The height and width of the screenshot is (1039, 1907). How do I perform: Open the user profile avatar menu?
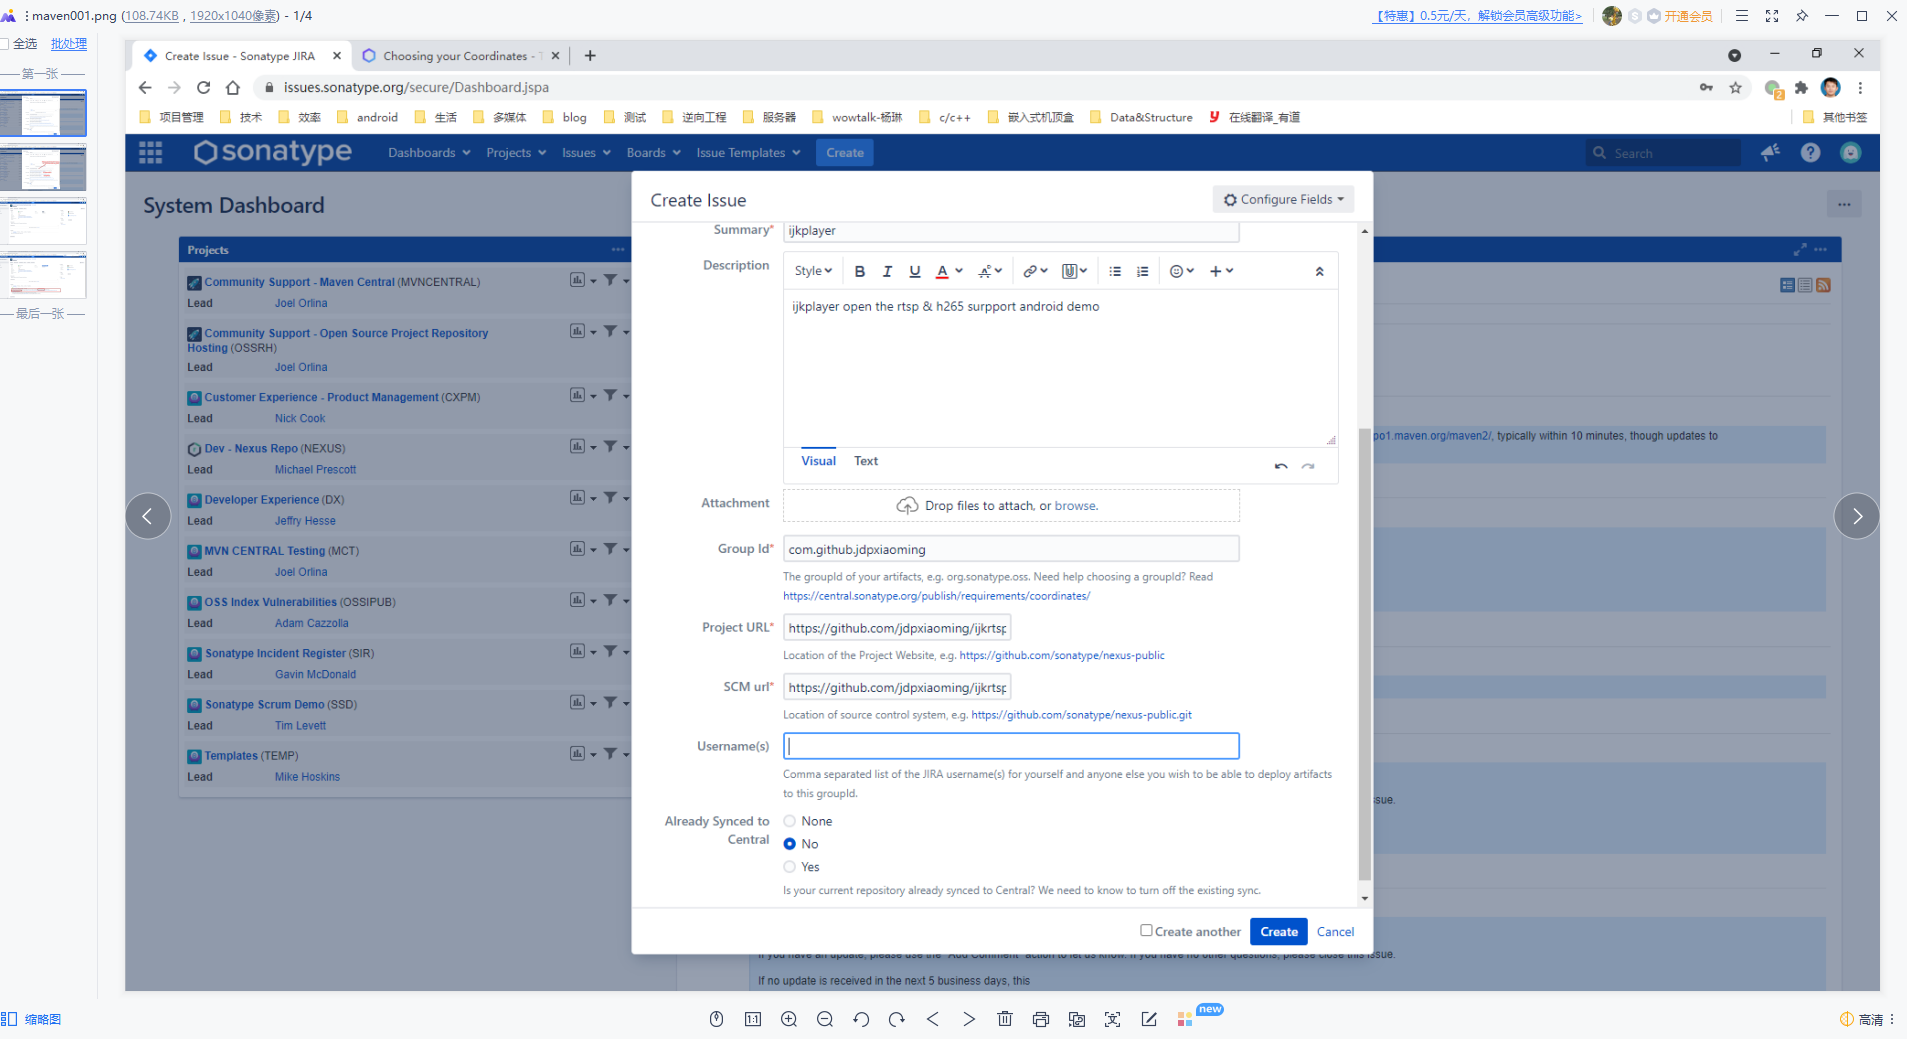(x=1851, y=152)
